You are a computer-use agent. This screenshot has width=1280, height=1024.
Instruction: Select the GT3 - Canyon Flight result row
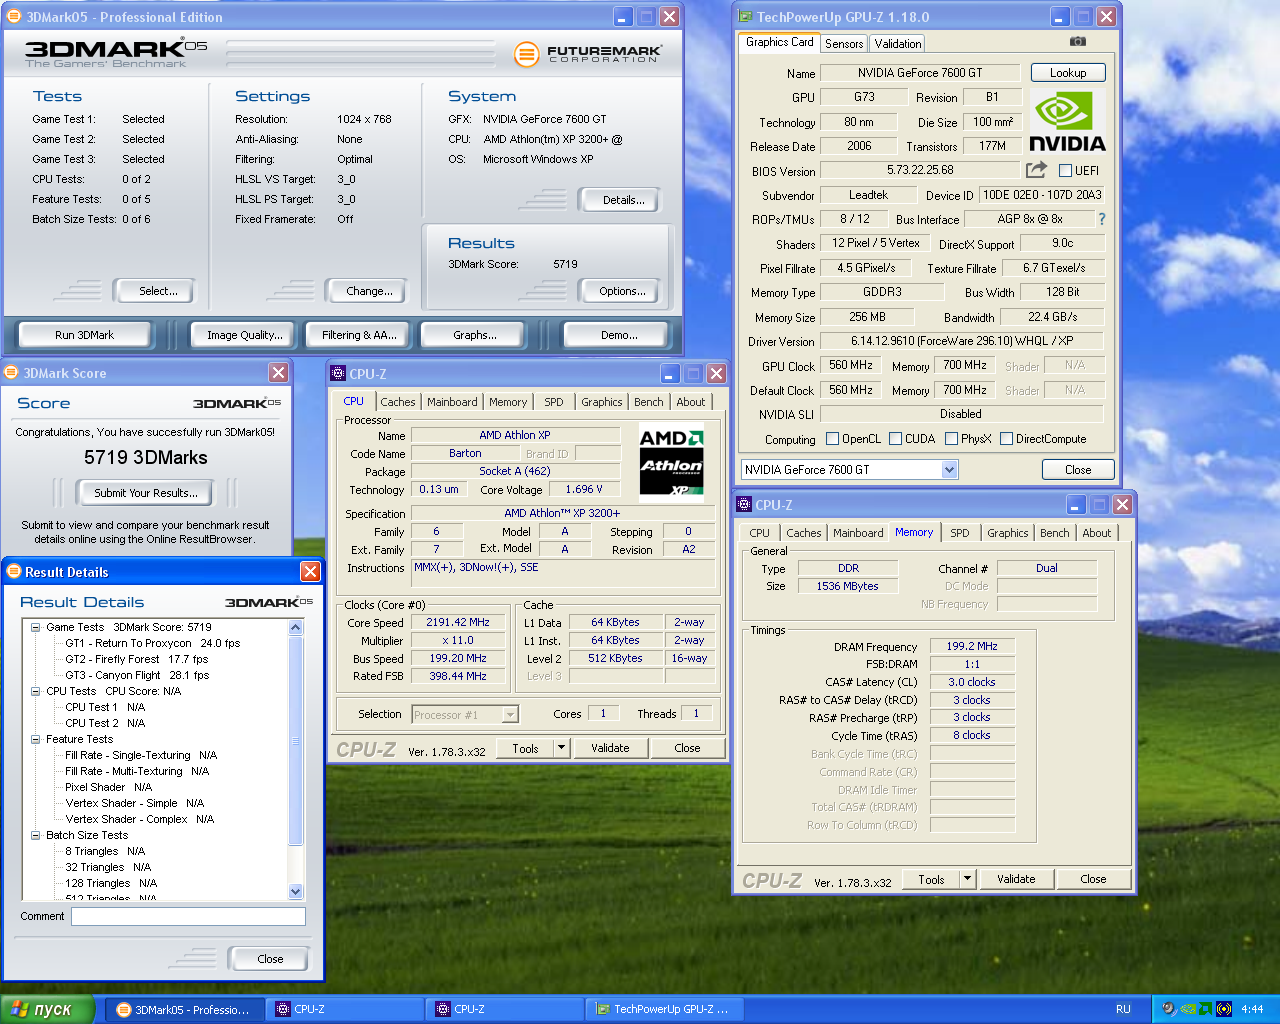(137, 676)
